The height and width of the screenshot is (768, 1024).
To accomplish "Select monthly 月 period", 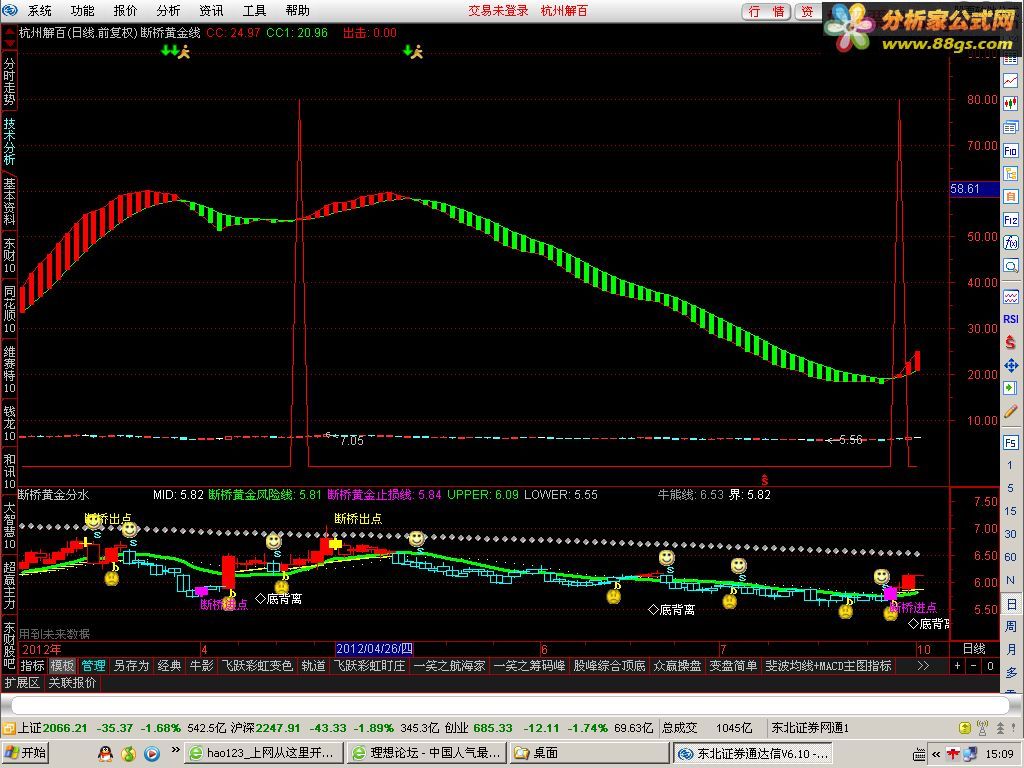I will [x=1010, y=649].
